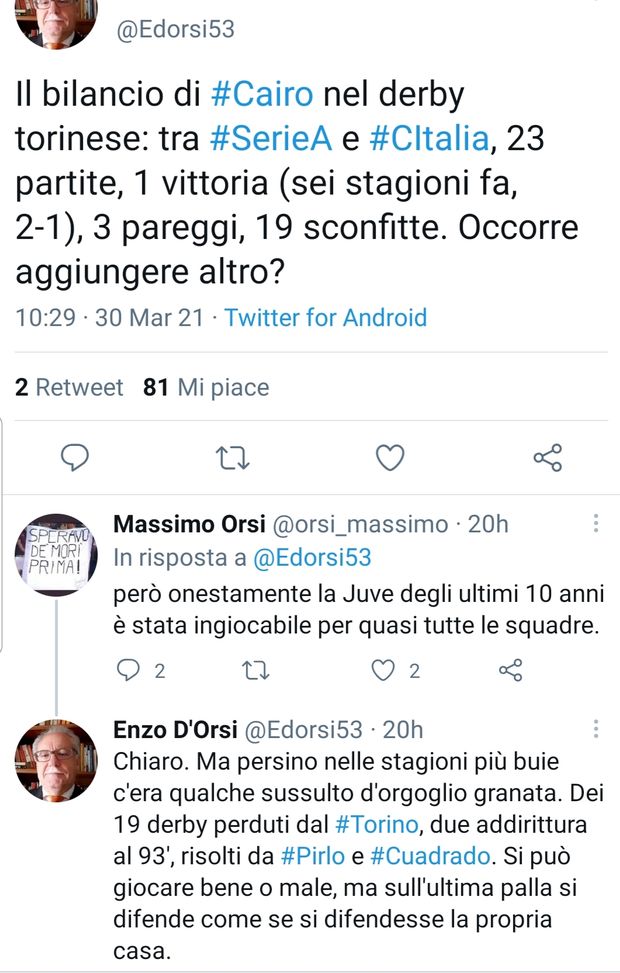Open Enzo D'Orsi's avatar in the reply
Image resolution: width=620 pixels, height=973 pixels.
click(x=57, y=761)
